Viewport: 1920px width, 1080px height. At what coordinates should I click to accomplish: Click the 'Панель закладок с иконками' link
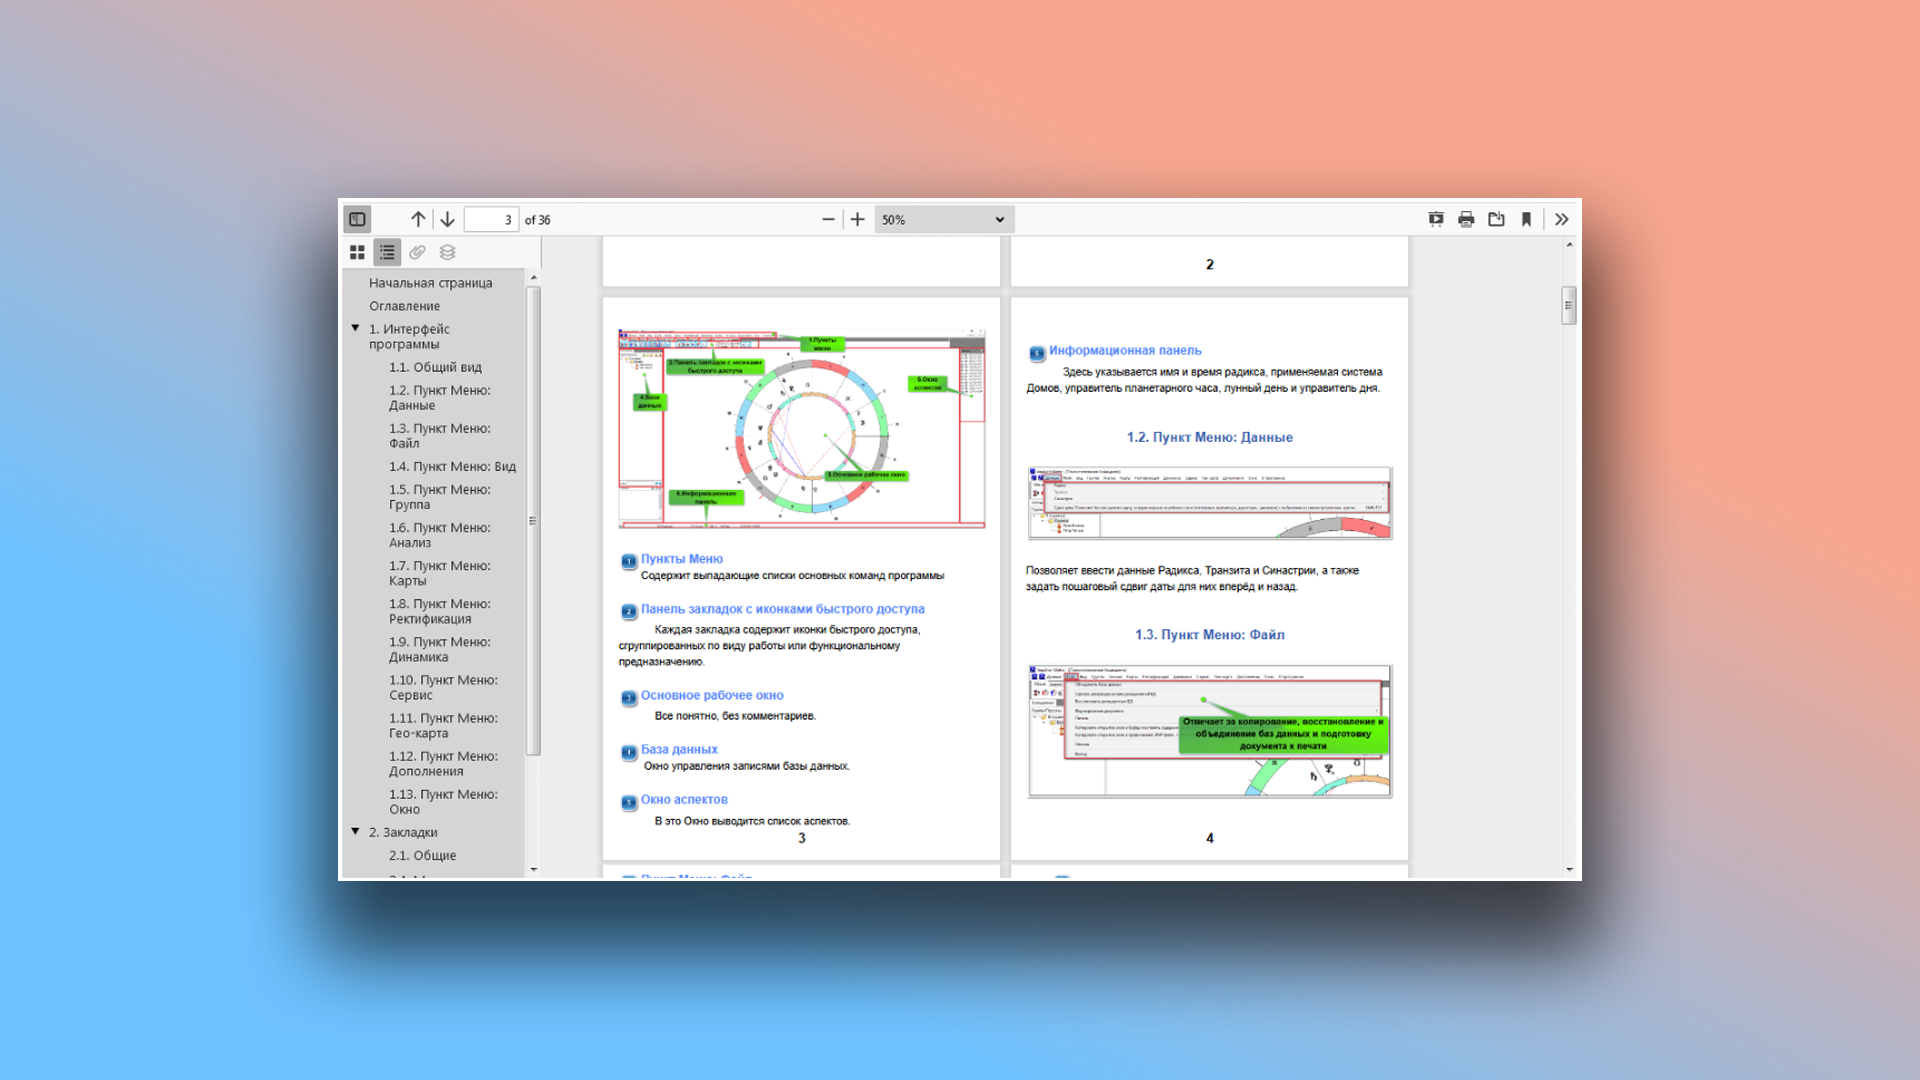pos(782,609)
